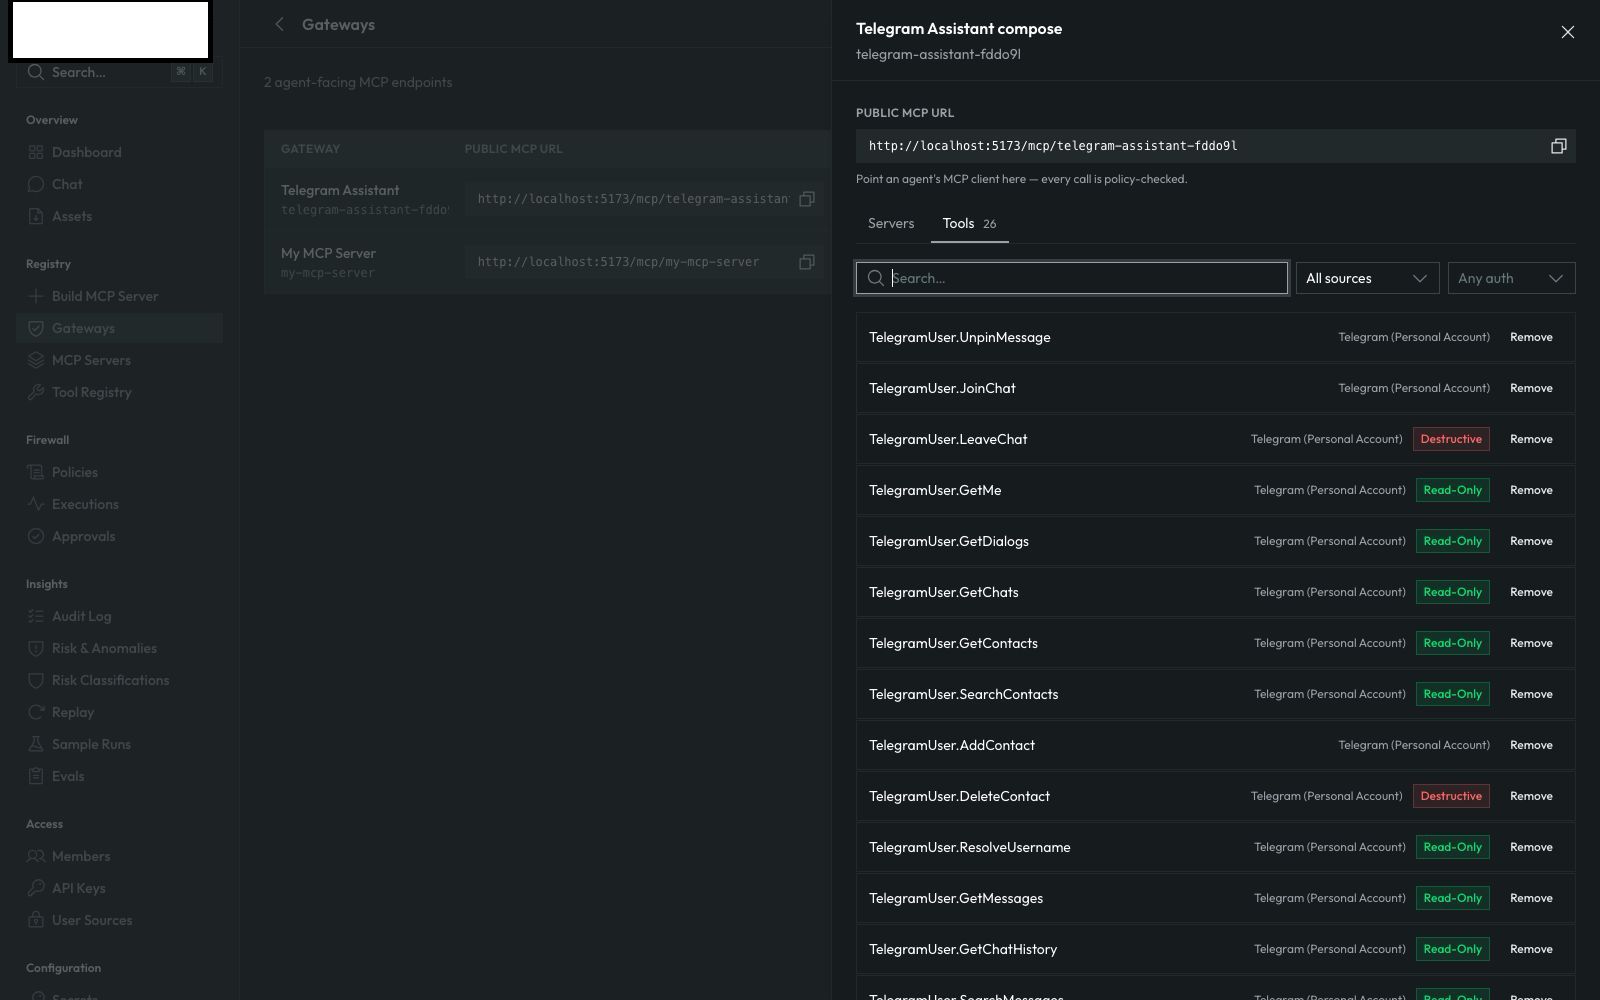Click the Read-Only badge on ResolveUsername
The height and width of the screenshot is (1000, 1600).
(x=1452, y=847)
